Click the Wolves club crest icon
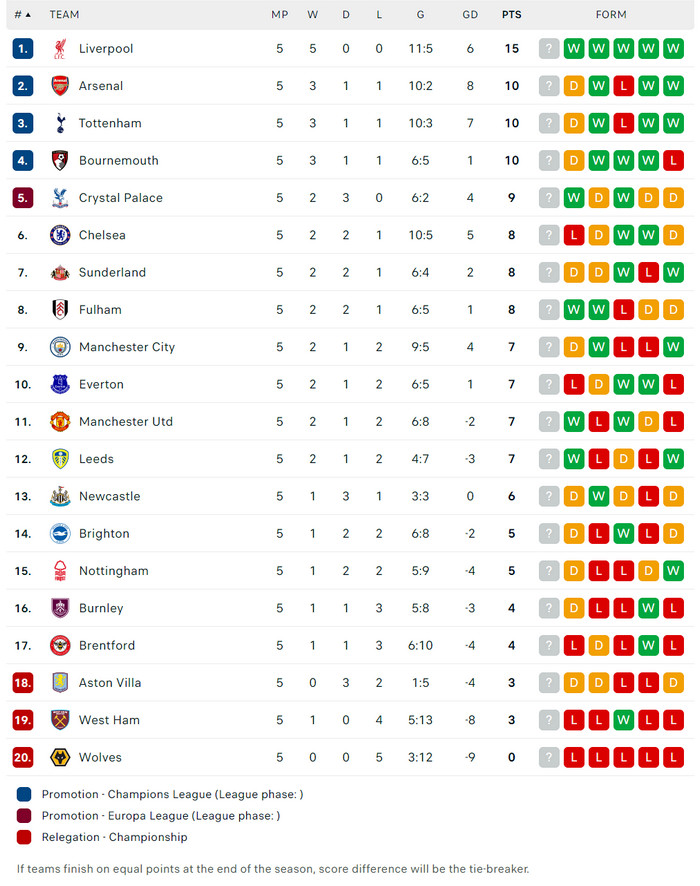700x886 pixels. click(60, 757)
